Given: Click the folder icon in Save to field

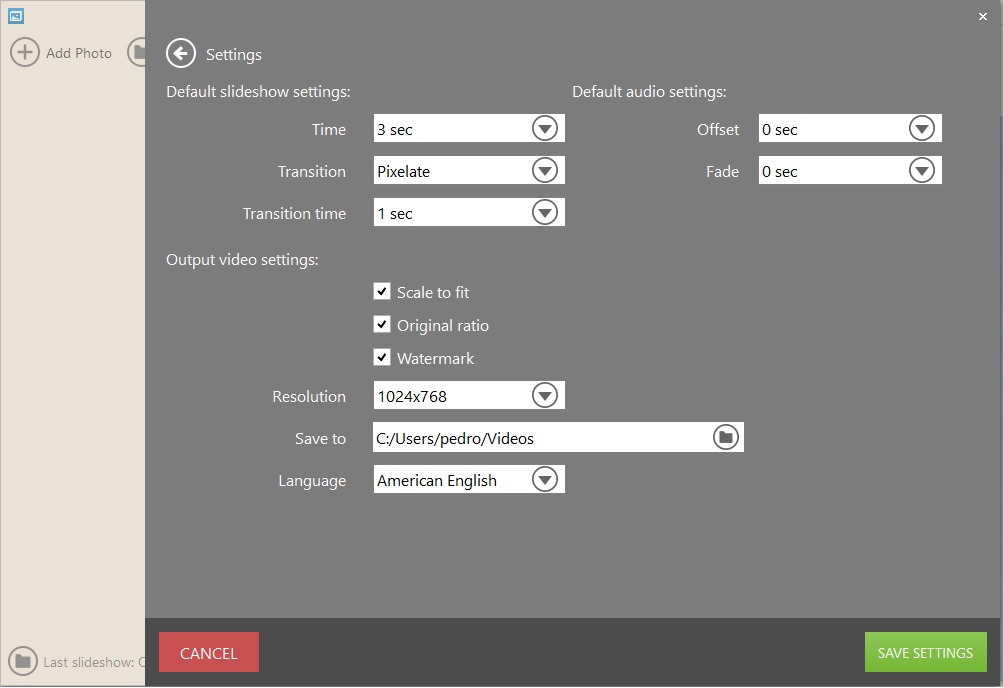Looking at the screenshot, I should (x=726, y=438).
